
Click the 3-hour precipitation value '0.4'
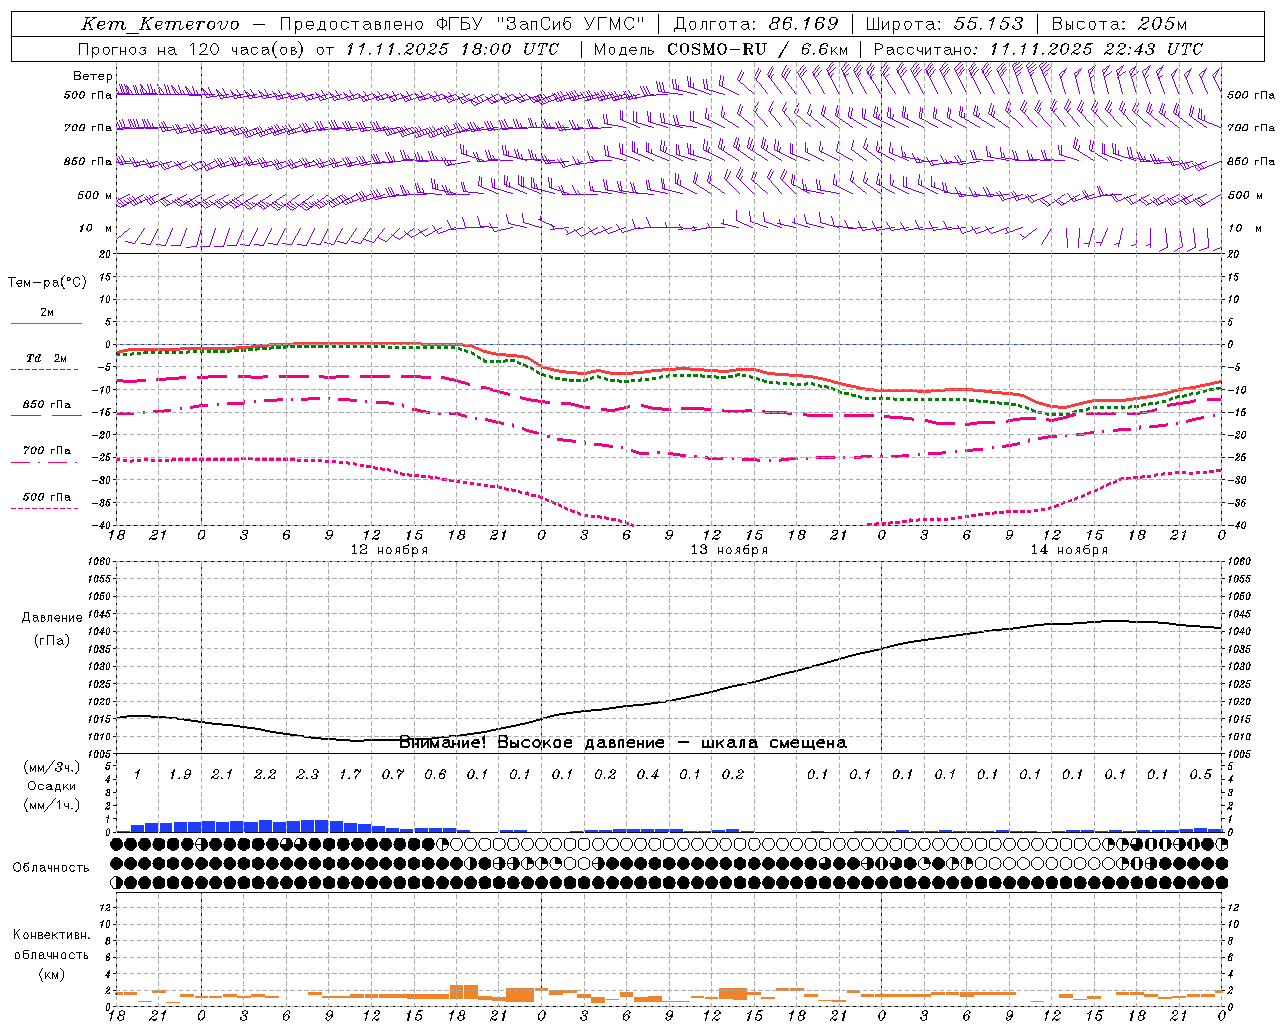coord(648,775)
